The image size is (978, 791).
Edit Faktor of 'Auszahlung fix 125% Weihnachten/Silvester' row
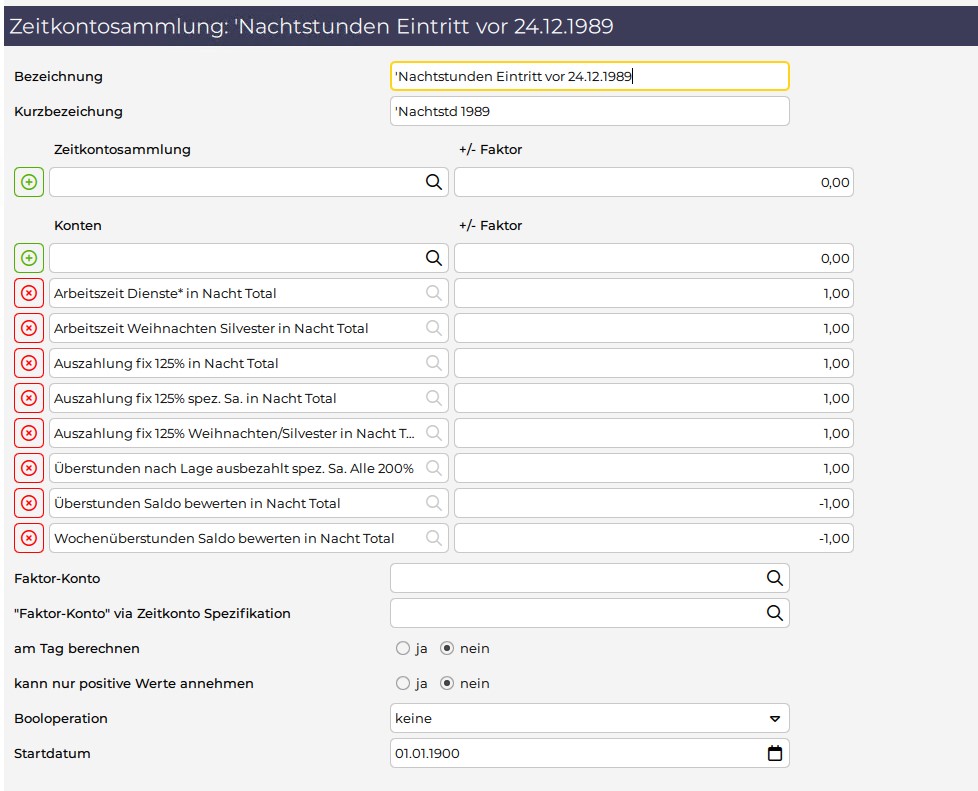point(654,433)
